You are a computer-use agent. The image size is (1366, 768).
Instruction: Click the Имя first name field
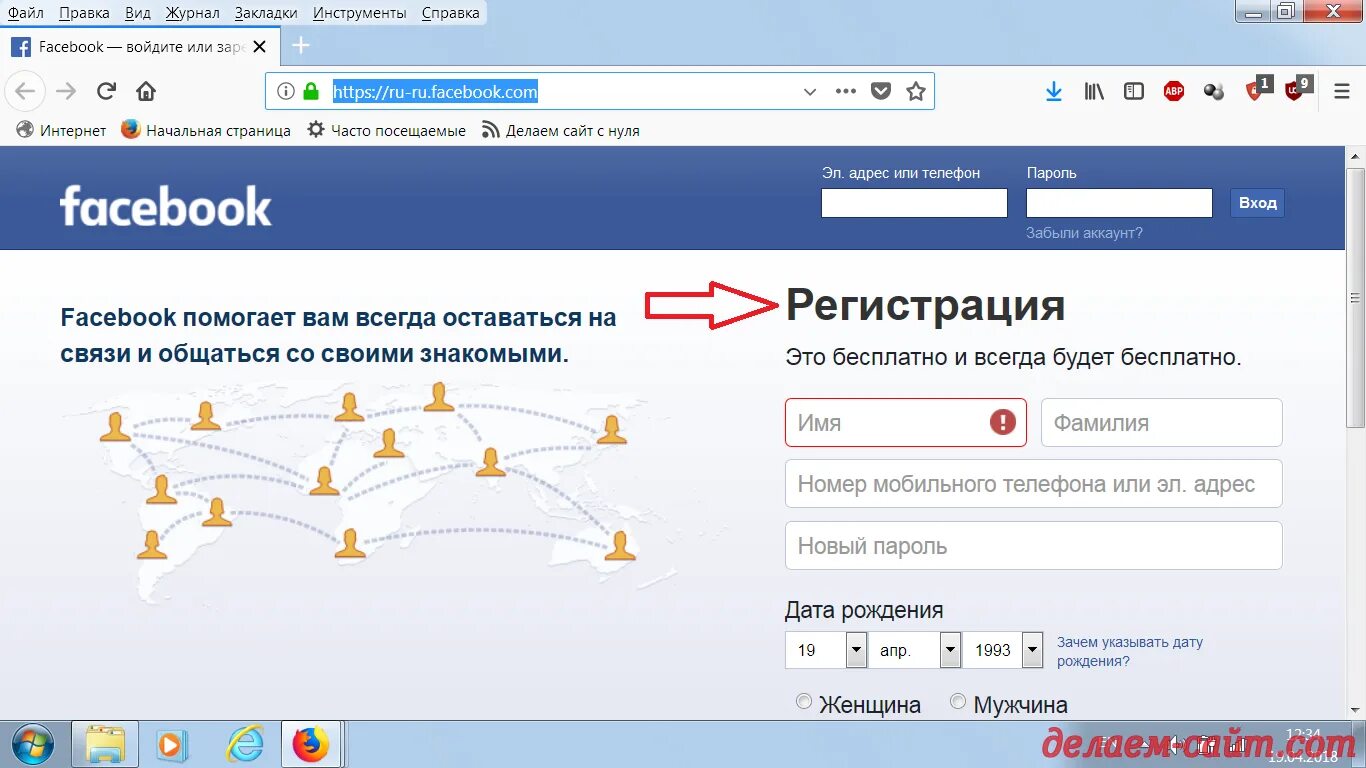906,422
